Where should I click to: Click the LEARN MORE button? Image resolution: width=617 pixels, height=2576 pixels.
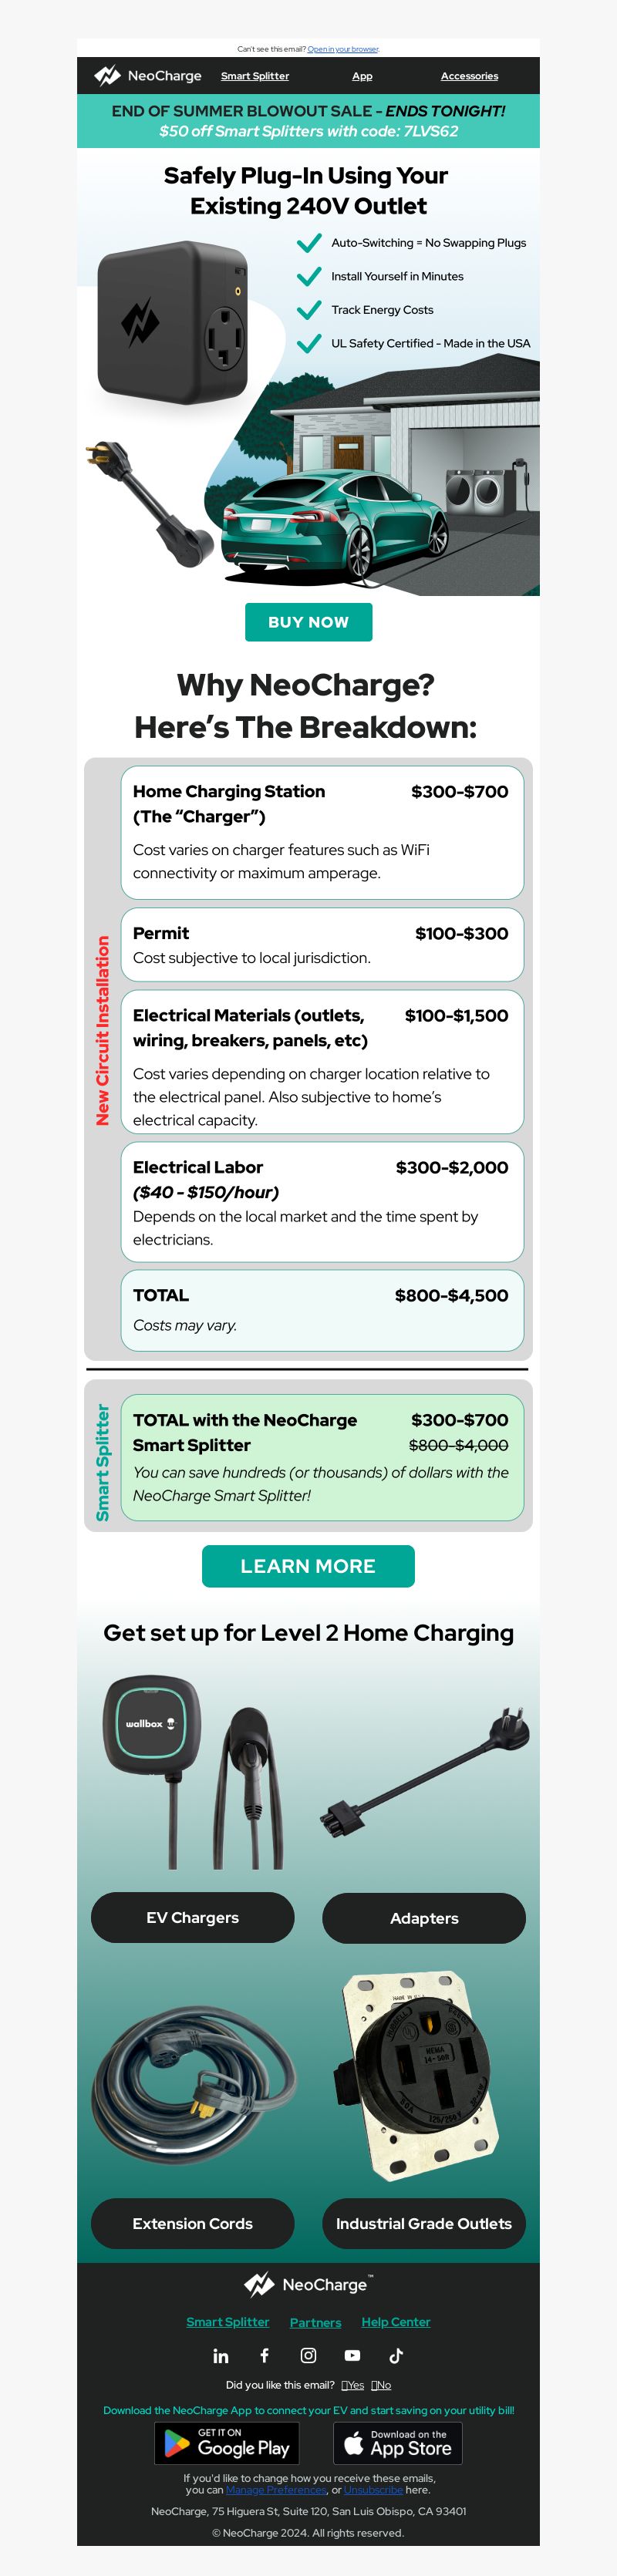click(x=308, y=1566)
